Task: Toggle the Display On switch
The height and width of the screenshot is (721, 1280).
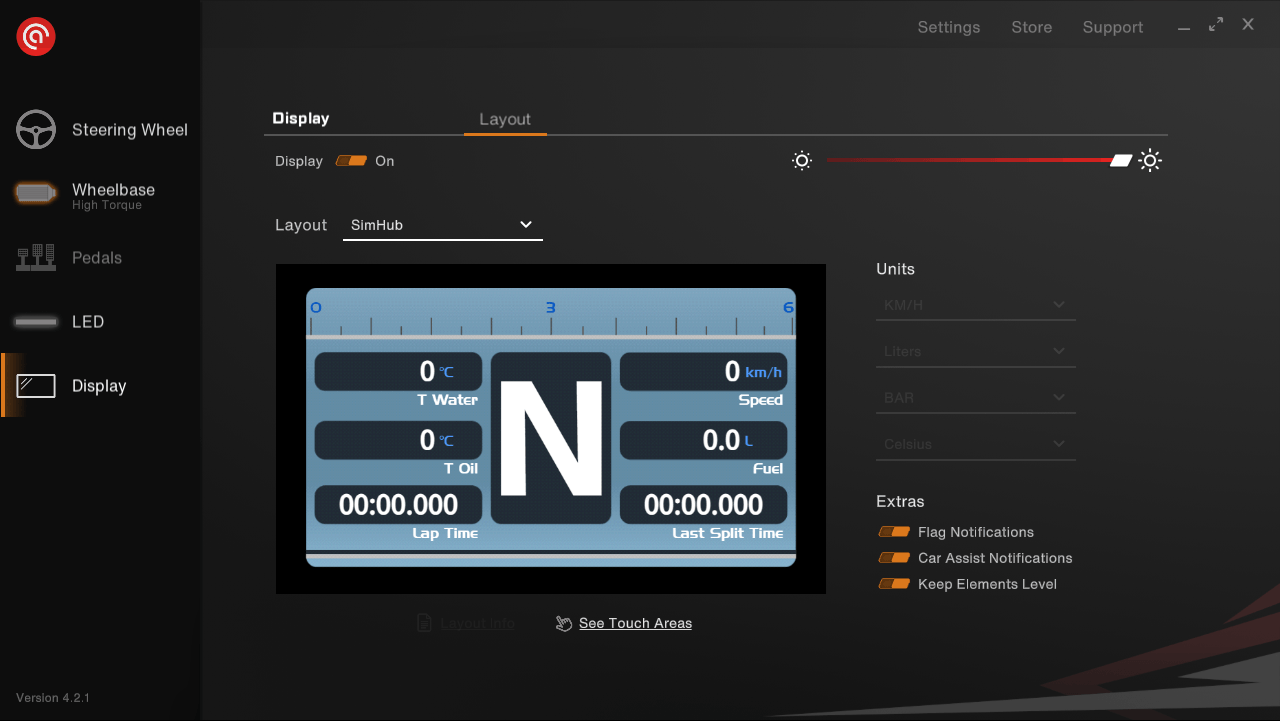Action: [351, 161]
